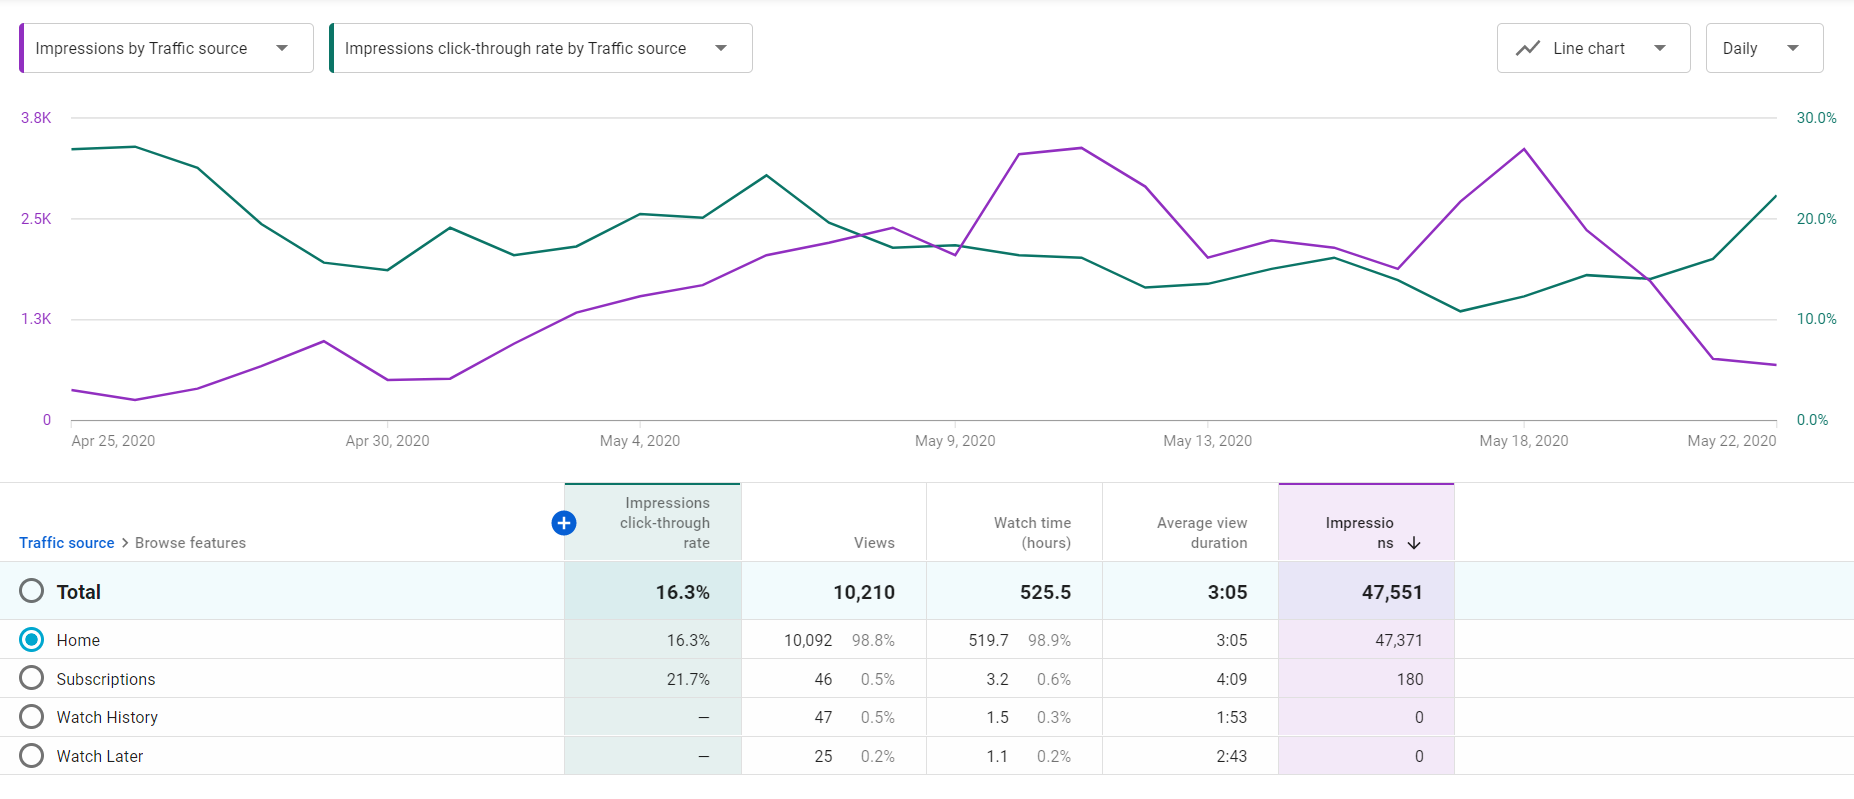The image size is (1854, 799).
Task: Click the breadcrumb chevron after Traffic source
Action: [125, 543]
